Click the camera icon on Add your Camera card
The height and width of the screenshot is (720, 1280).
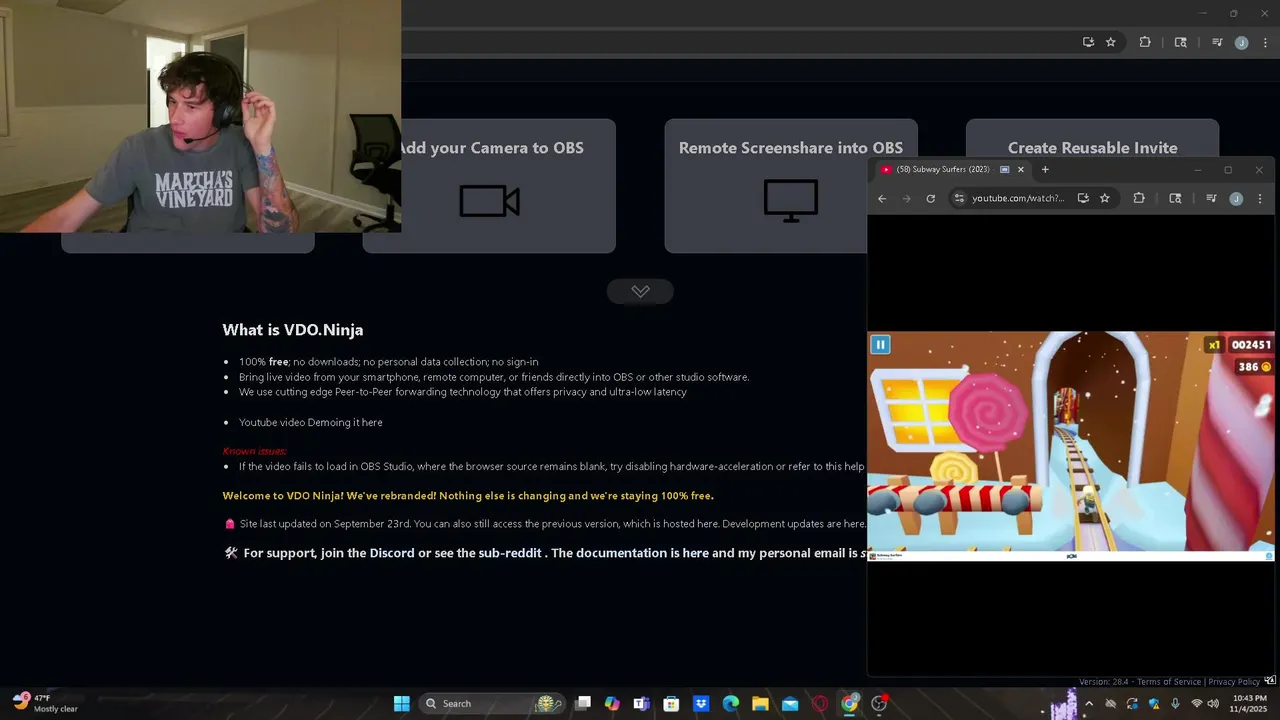489,201
